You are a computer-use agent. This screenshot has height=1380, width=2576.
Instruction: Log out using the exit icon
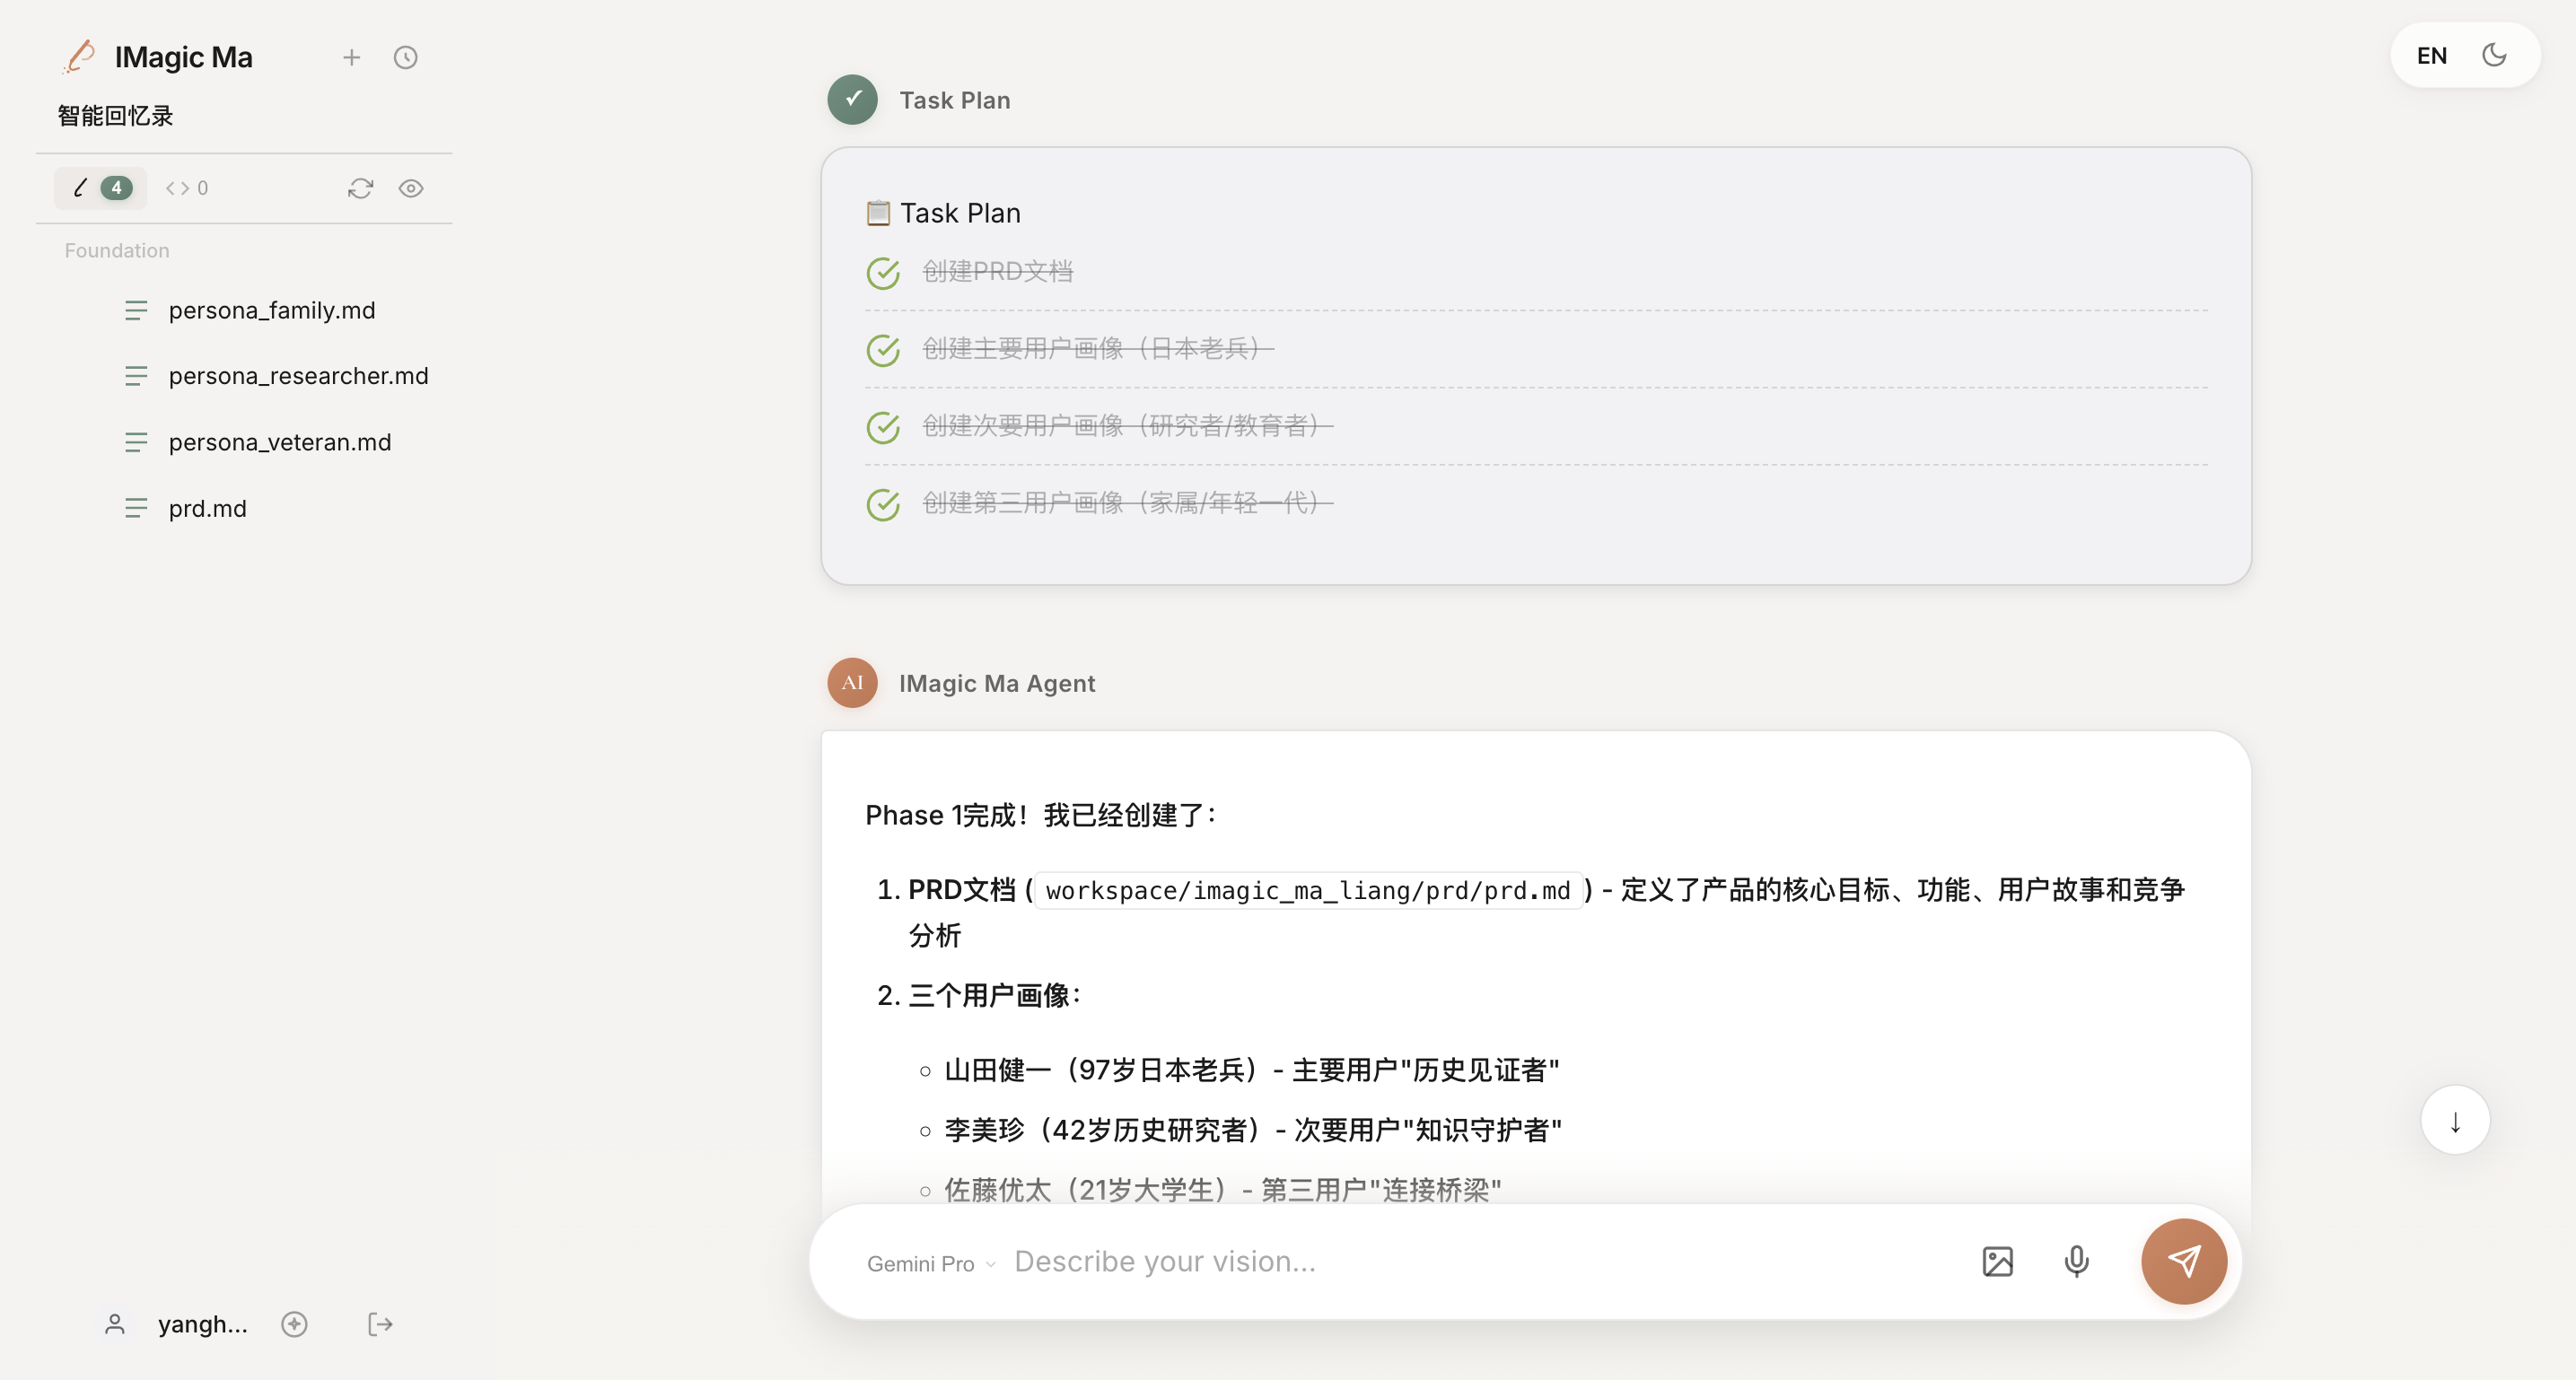tap(379, 1324)
